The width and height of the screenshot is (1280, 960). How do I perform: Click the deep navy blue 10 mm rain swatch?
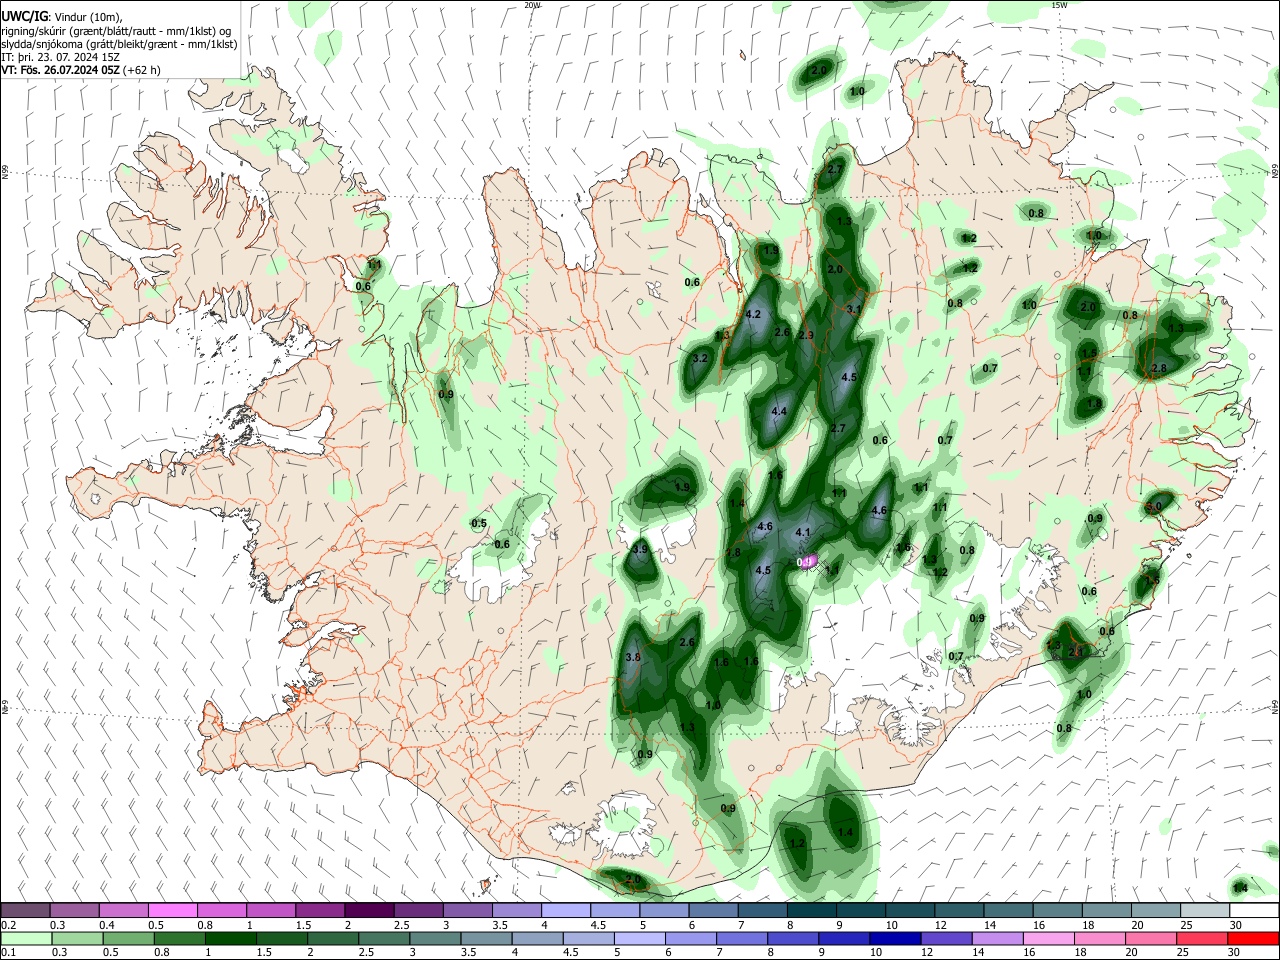tap(894, 938)
